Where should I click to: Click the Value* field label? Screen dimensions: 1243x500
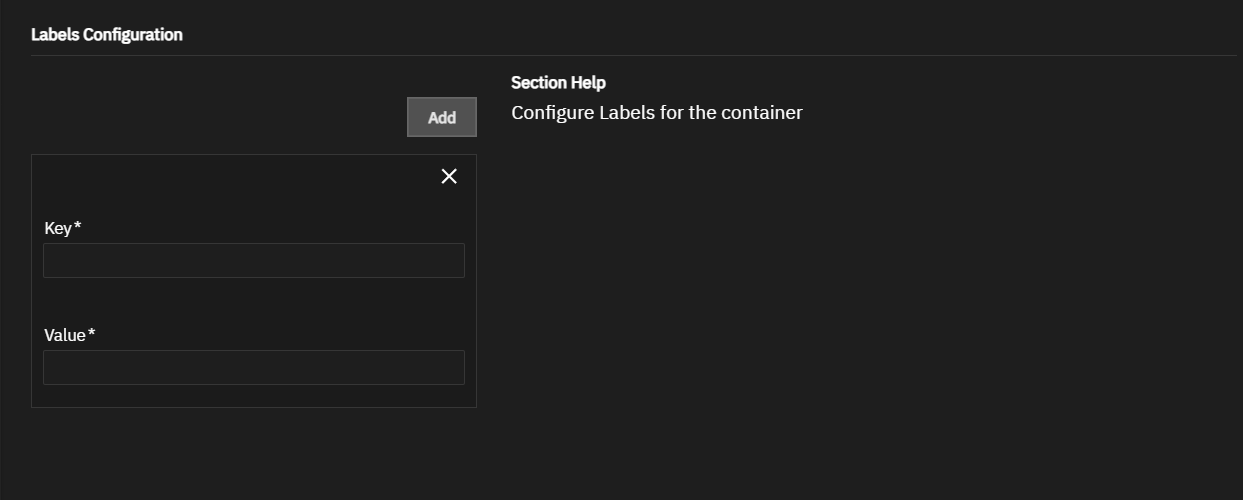(70, 335)
